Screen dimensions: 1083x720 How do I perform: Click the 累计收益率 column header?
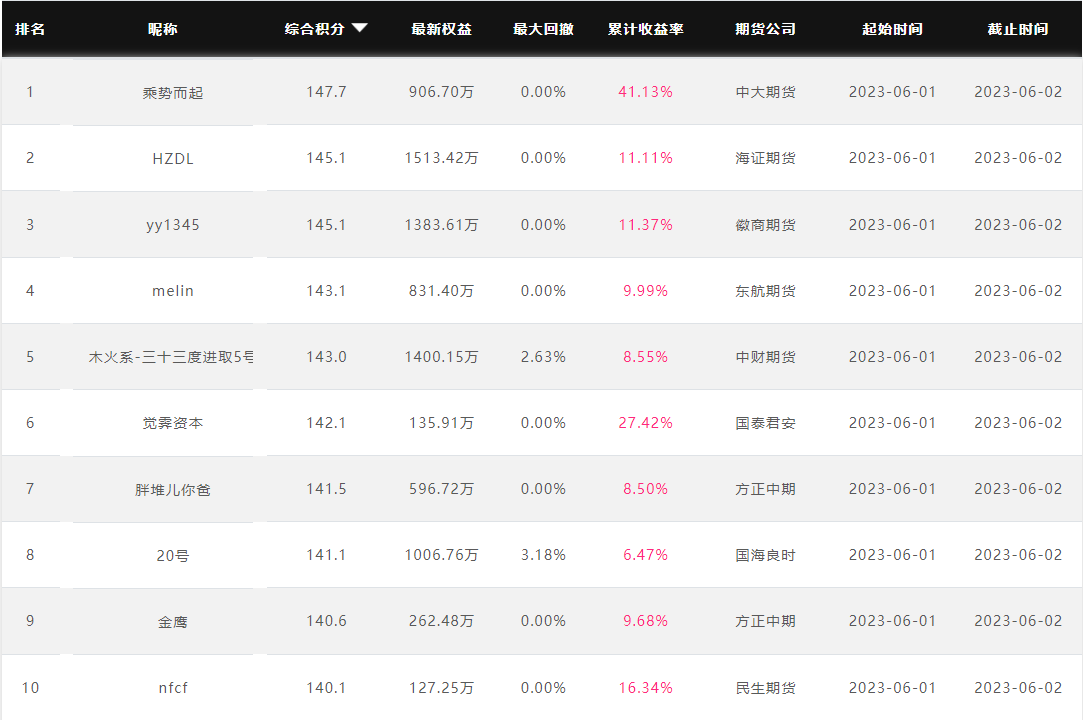(x=645, y=29)
